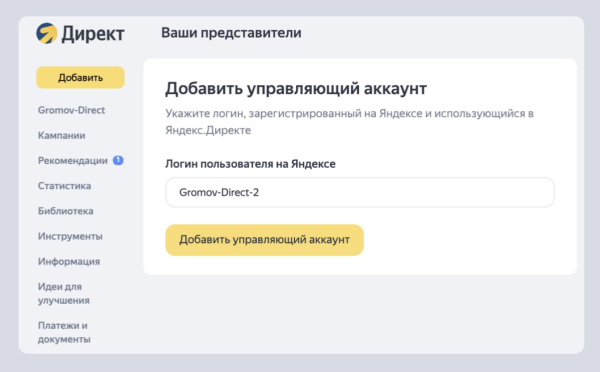The image size is (600, 372).
Task: Open Идеи для улучшения in sidebar
Action: click(64, 294)
